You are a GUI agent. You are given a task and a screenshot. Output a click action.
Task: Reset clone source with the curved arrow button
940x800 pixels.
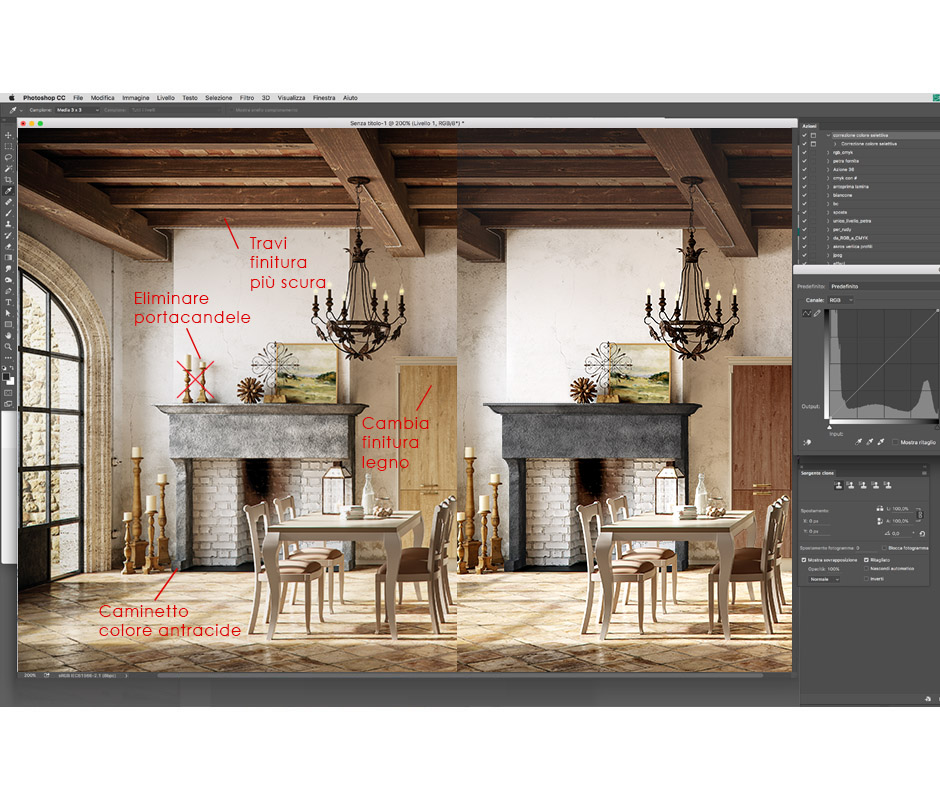922,533
